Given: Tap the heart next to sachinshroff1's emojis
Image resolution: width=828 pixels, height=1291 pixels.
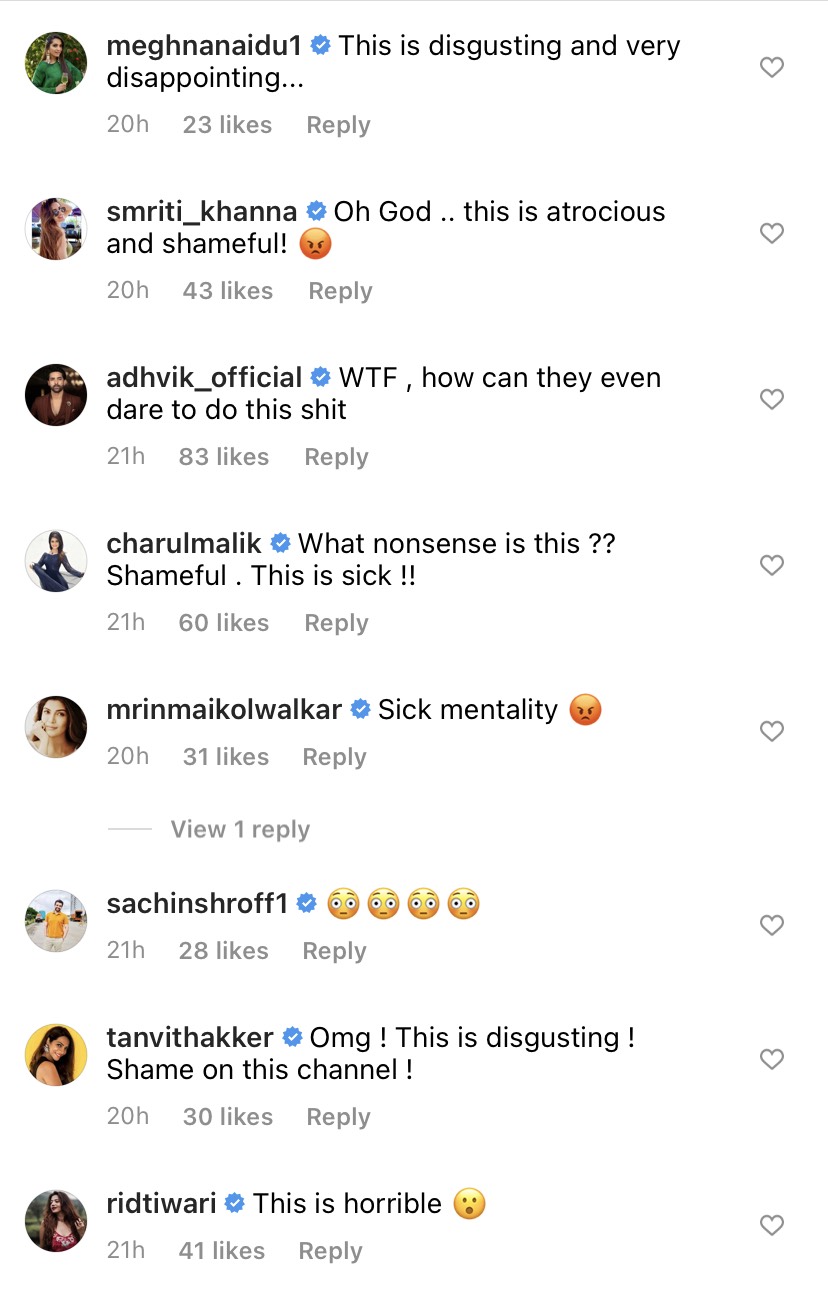Looking at the screenshot, I should tap(771, 925).
